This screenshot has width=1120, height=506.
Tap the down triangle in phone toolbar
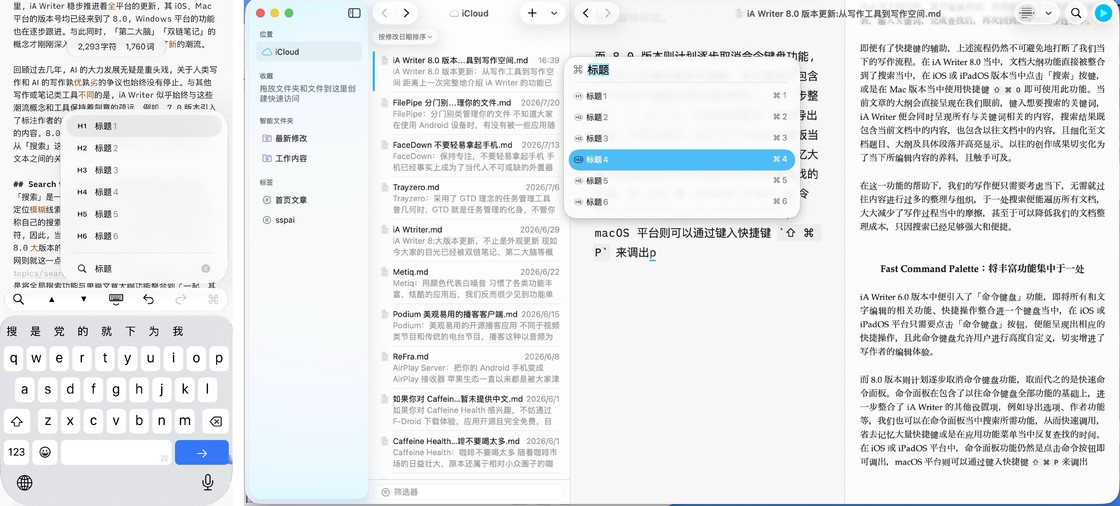click(84, 299)
